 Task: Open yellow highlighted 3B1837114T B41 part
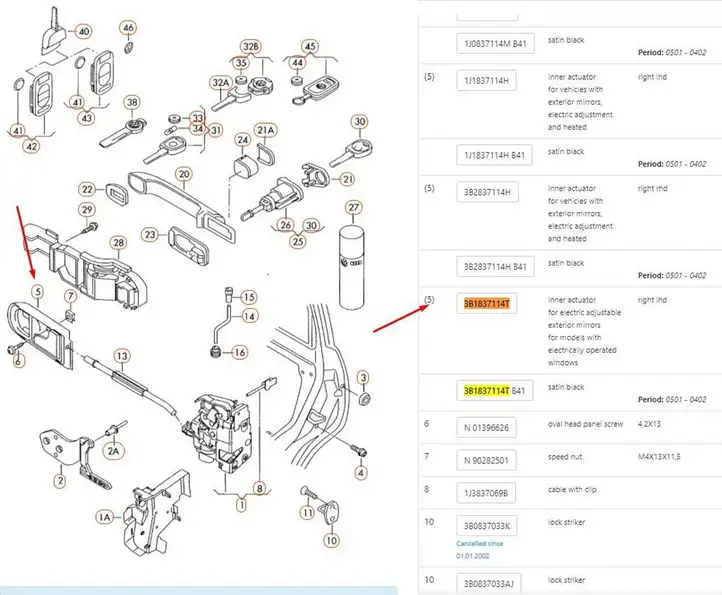coord(495,391)
